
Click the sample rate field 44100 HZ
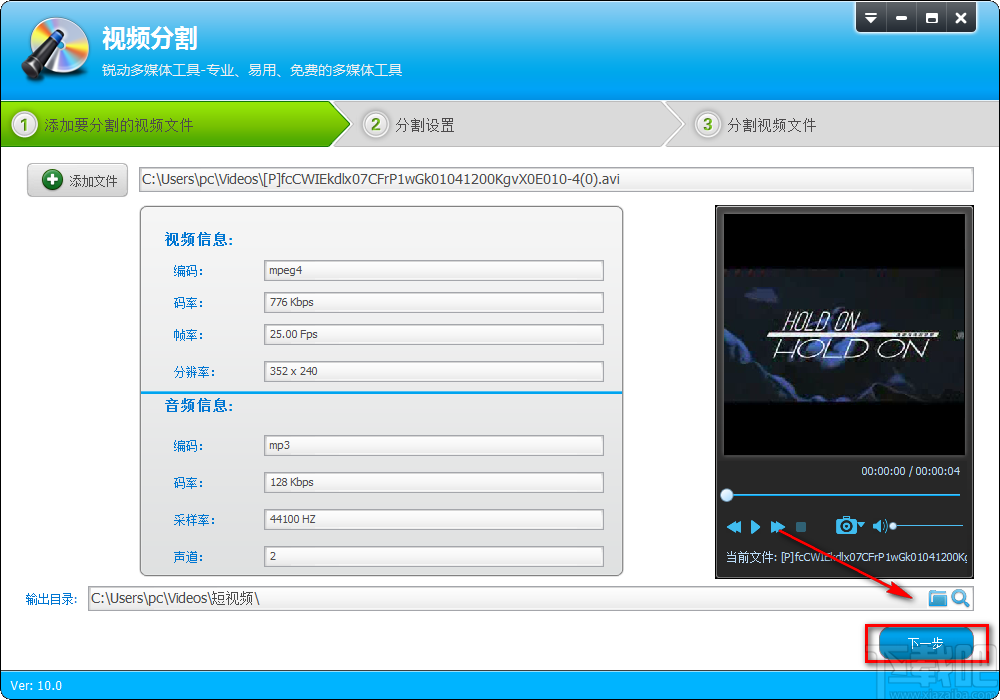(434, 519)
